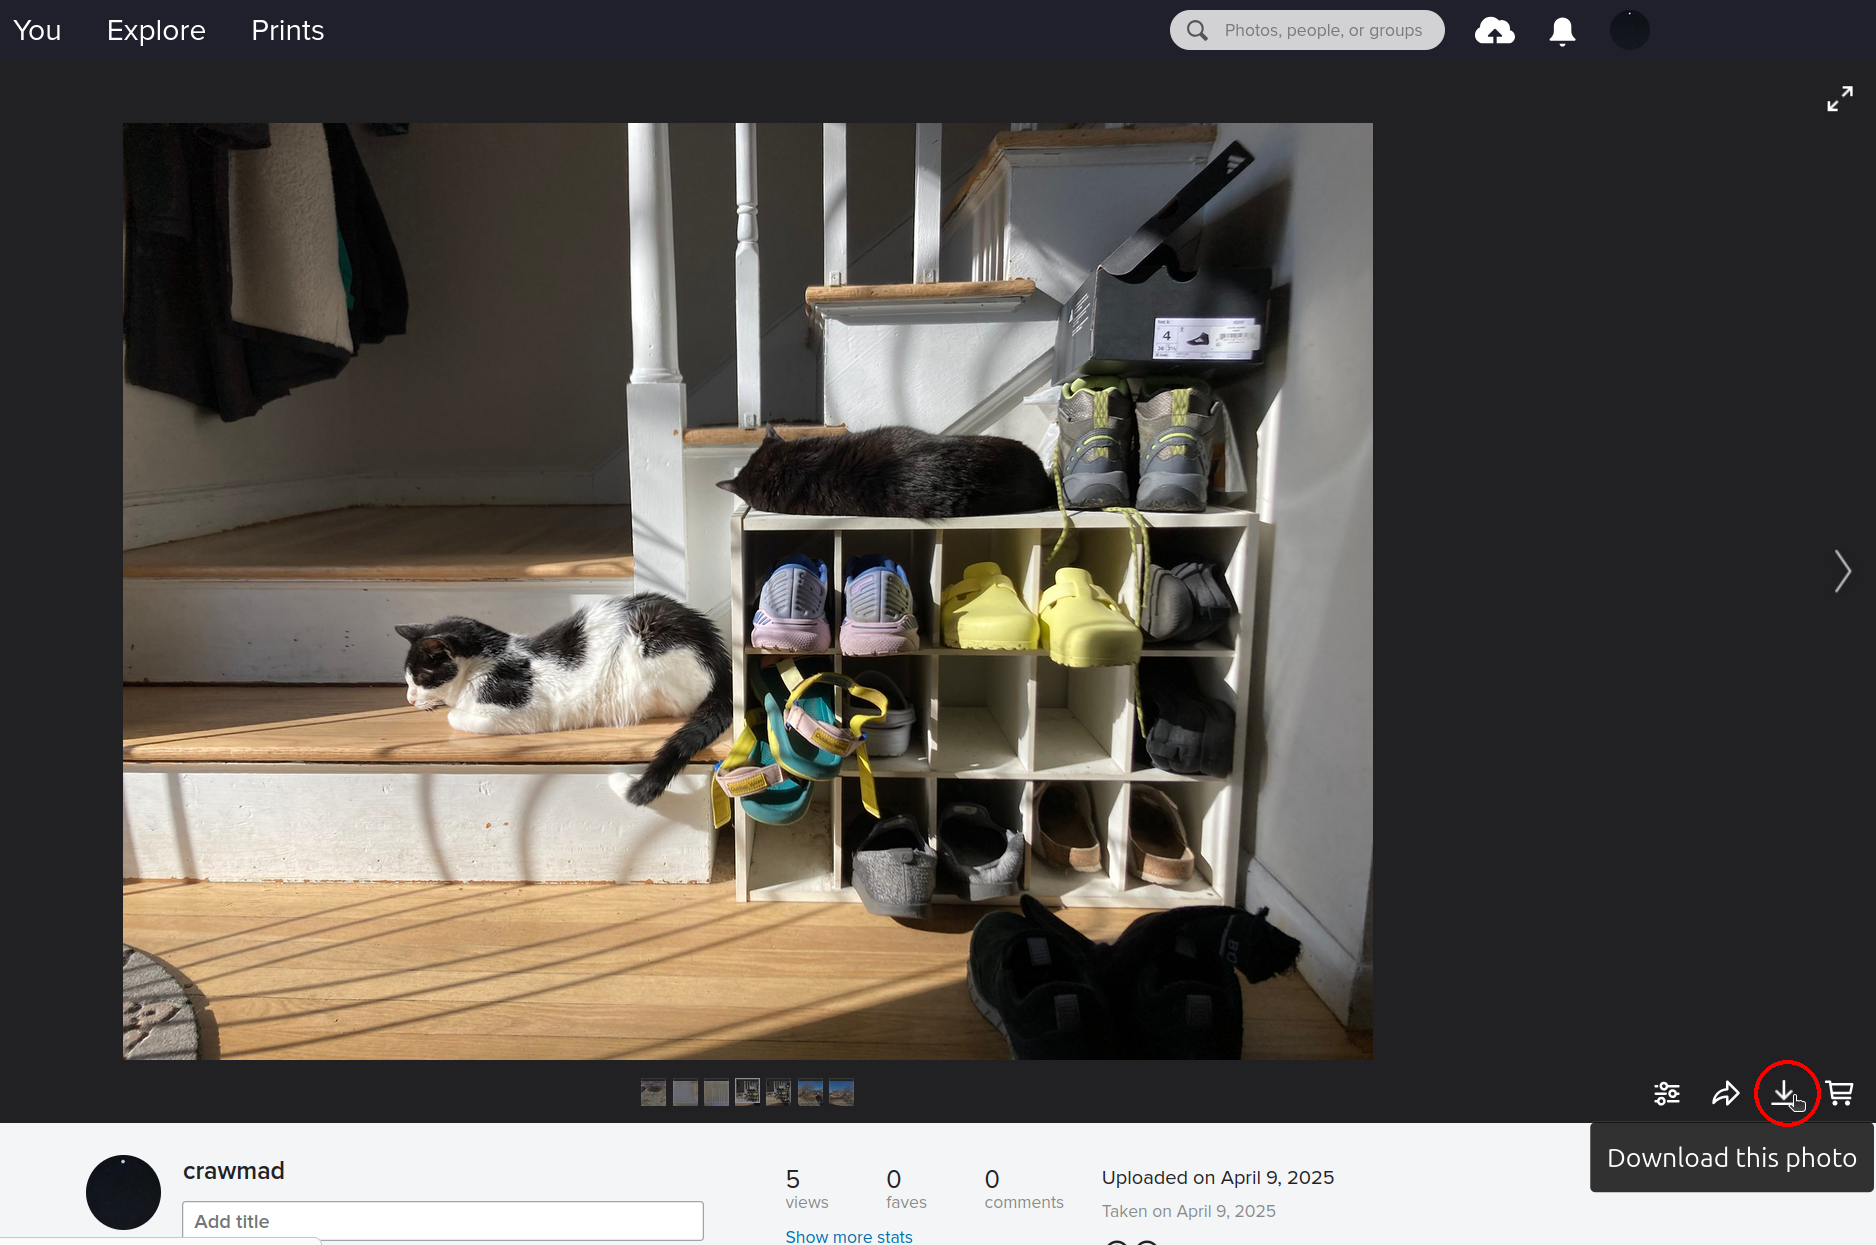Screen dimensions: 1876x1245
Task: Click the upload cloud icon
Action: 1494,30
